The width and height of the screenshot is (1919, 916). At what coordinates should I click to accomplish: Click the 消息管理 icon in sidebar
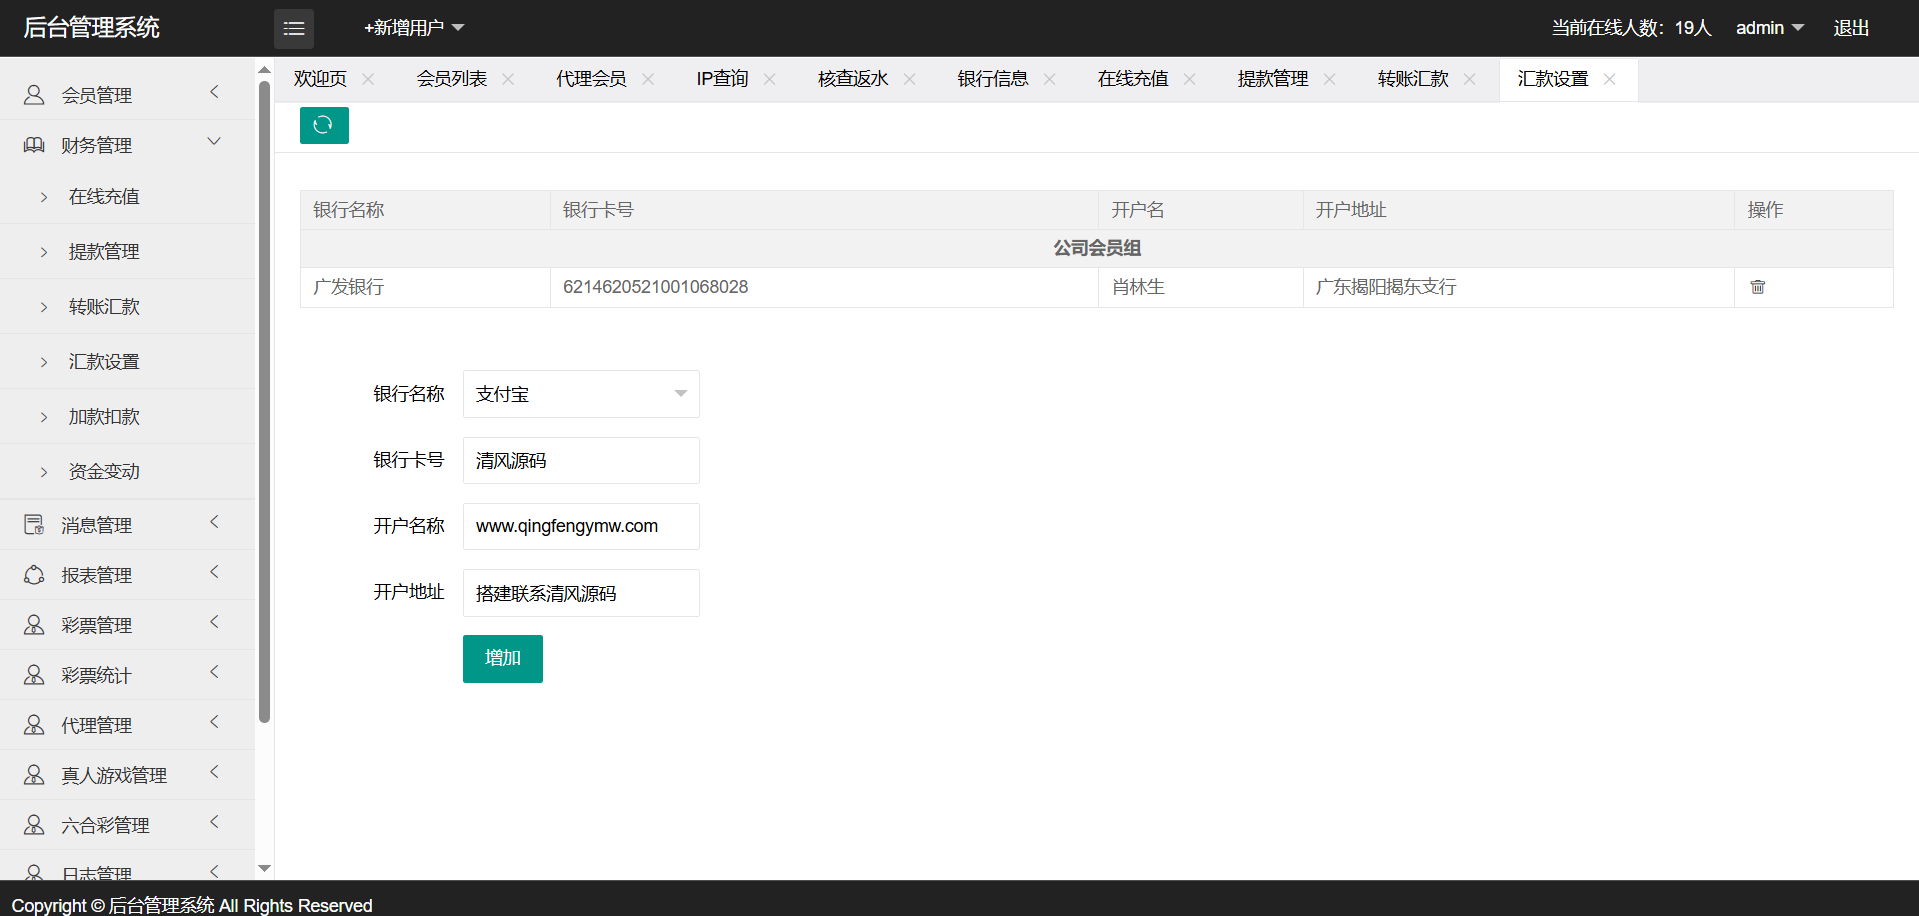coord(34,525)
